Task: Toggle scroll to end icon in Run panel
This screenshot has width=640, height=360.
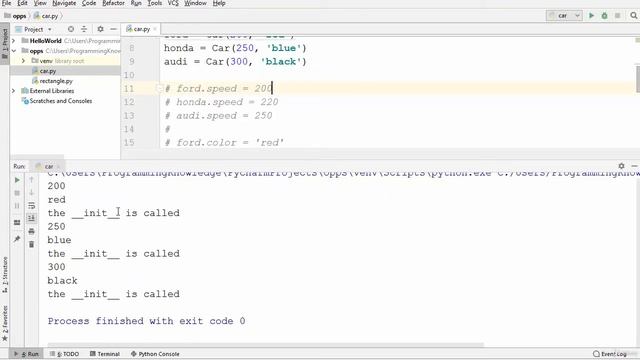Action: pyautogui.click(x=31, y=218)
